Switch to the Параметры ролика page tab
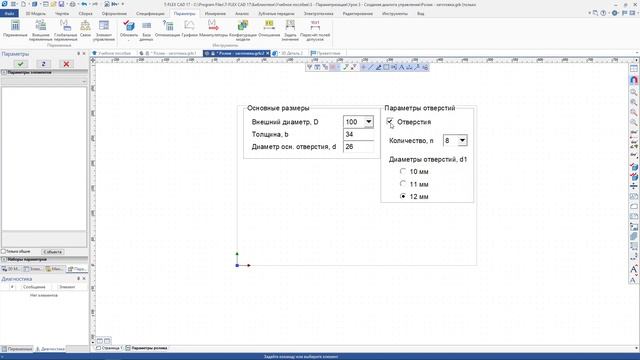This screenshot has width=640, height=360. pyautogui.click(x=147, y=348)
